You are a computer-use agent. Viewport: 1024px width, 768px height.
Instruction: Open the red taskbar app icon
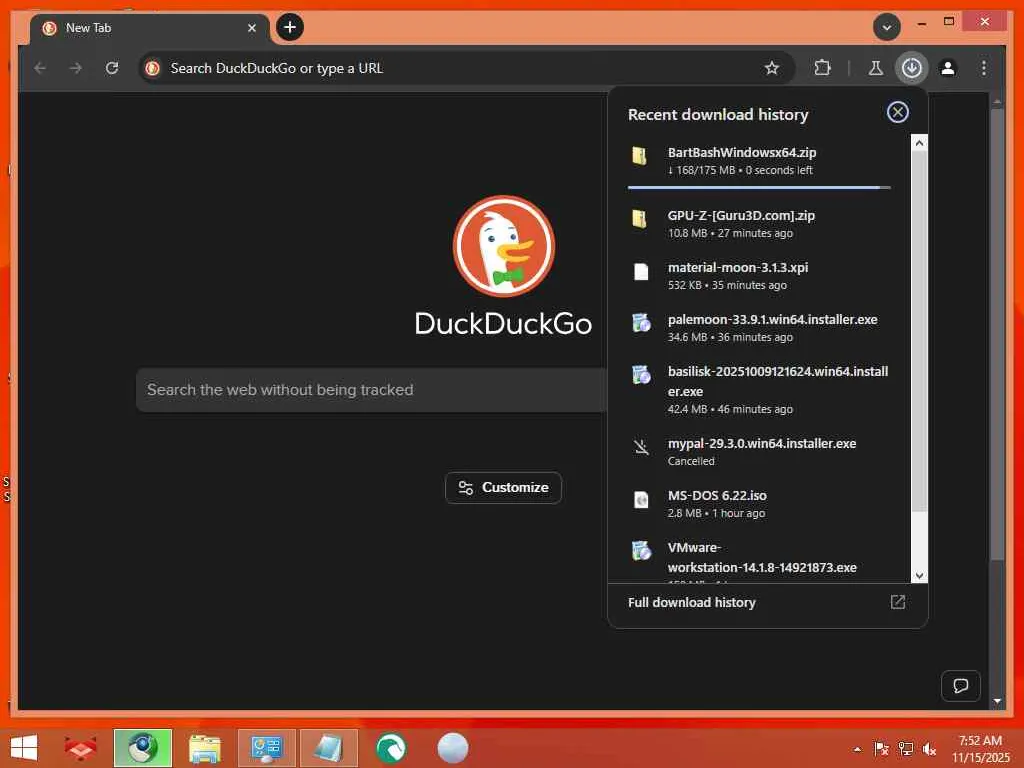pyautogui.click(x=81, y=748)
